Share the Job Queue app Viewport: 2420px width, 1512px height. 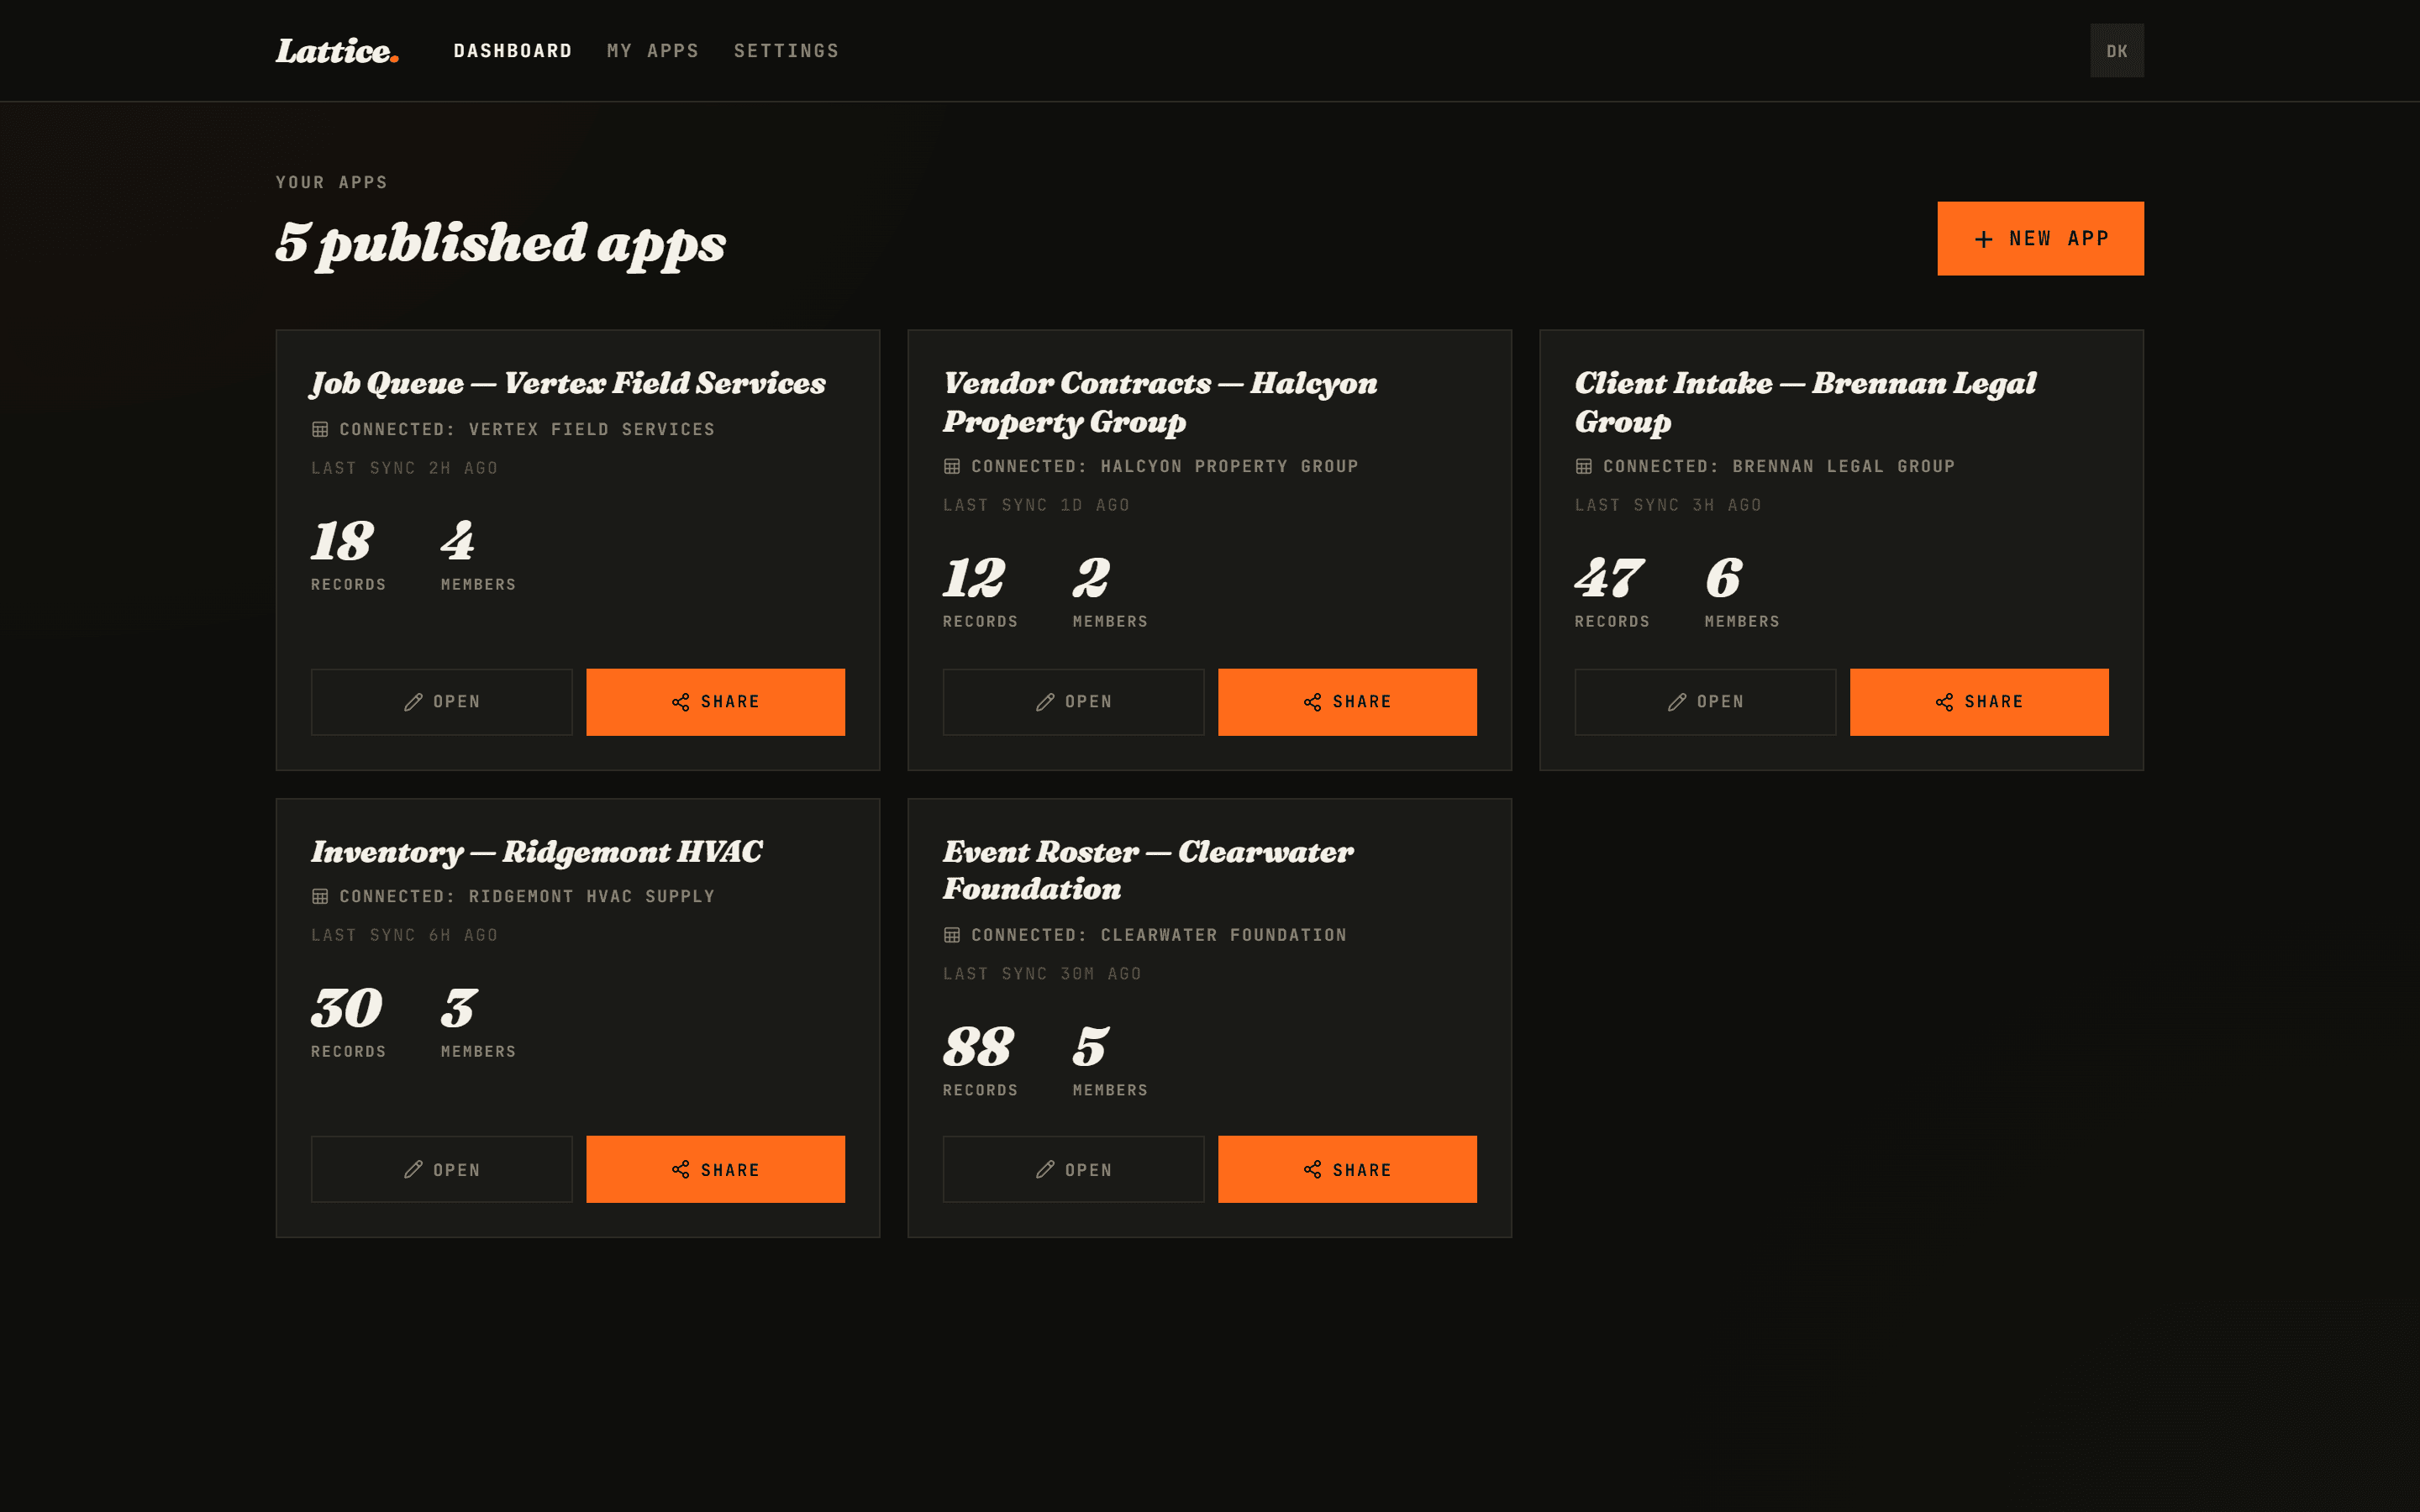coord(715,702)
